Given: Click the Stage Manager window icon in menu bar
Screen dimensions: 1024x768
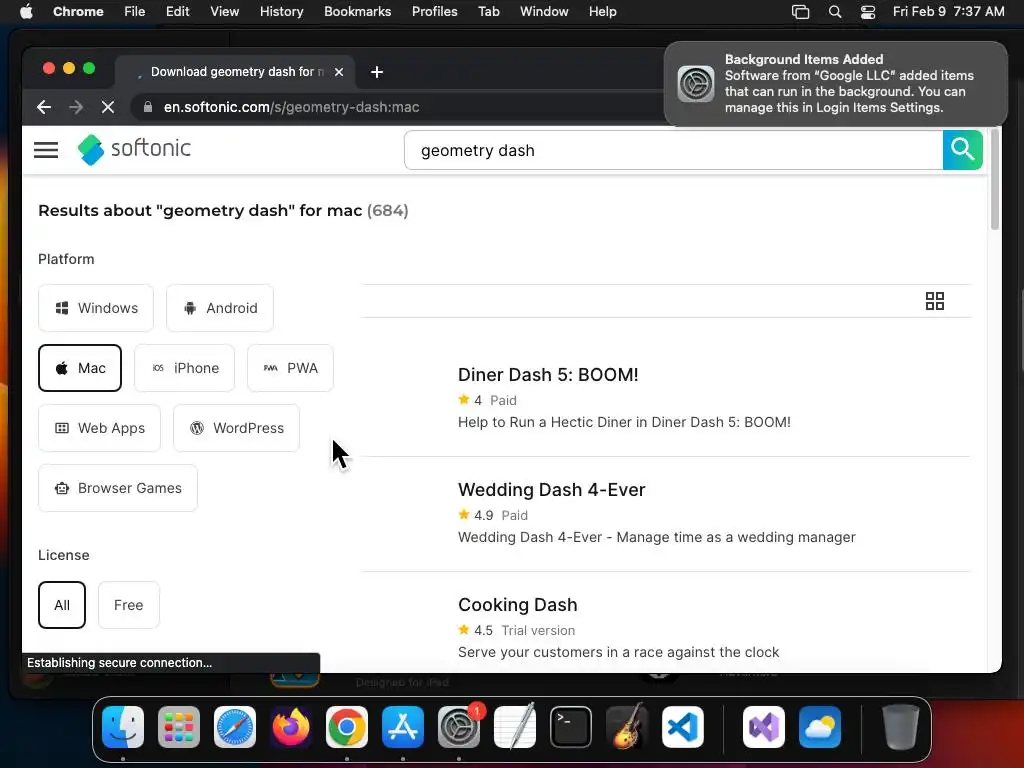Looking at the screenshot, I should pyautogui.click(x=800, y=12).
